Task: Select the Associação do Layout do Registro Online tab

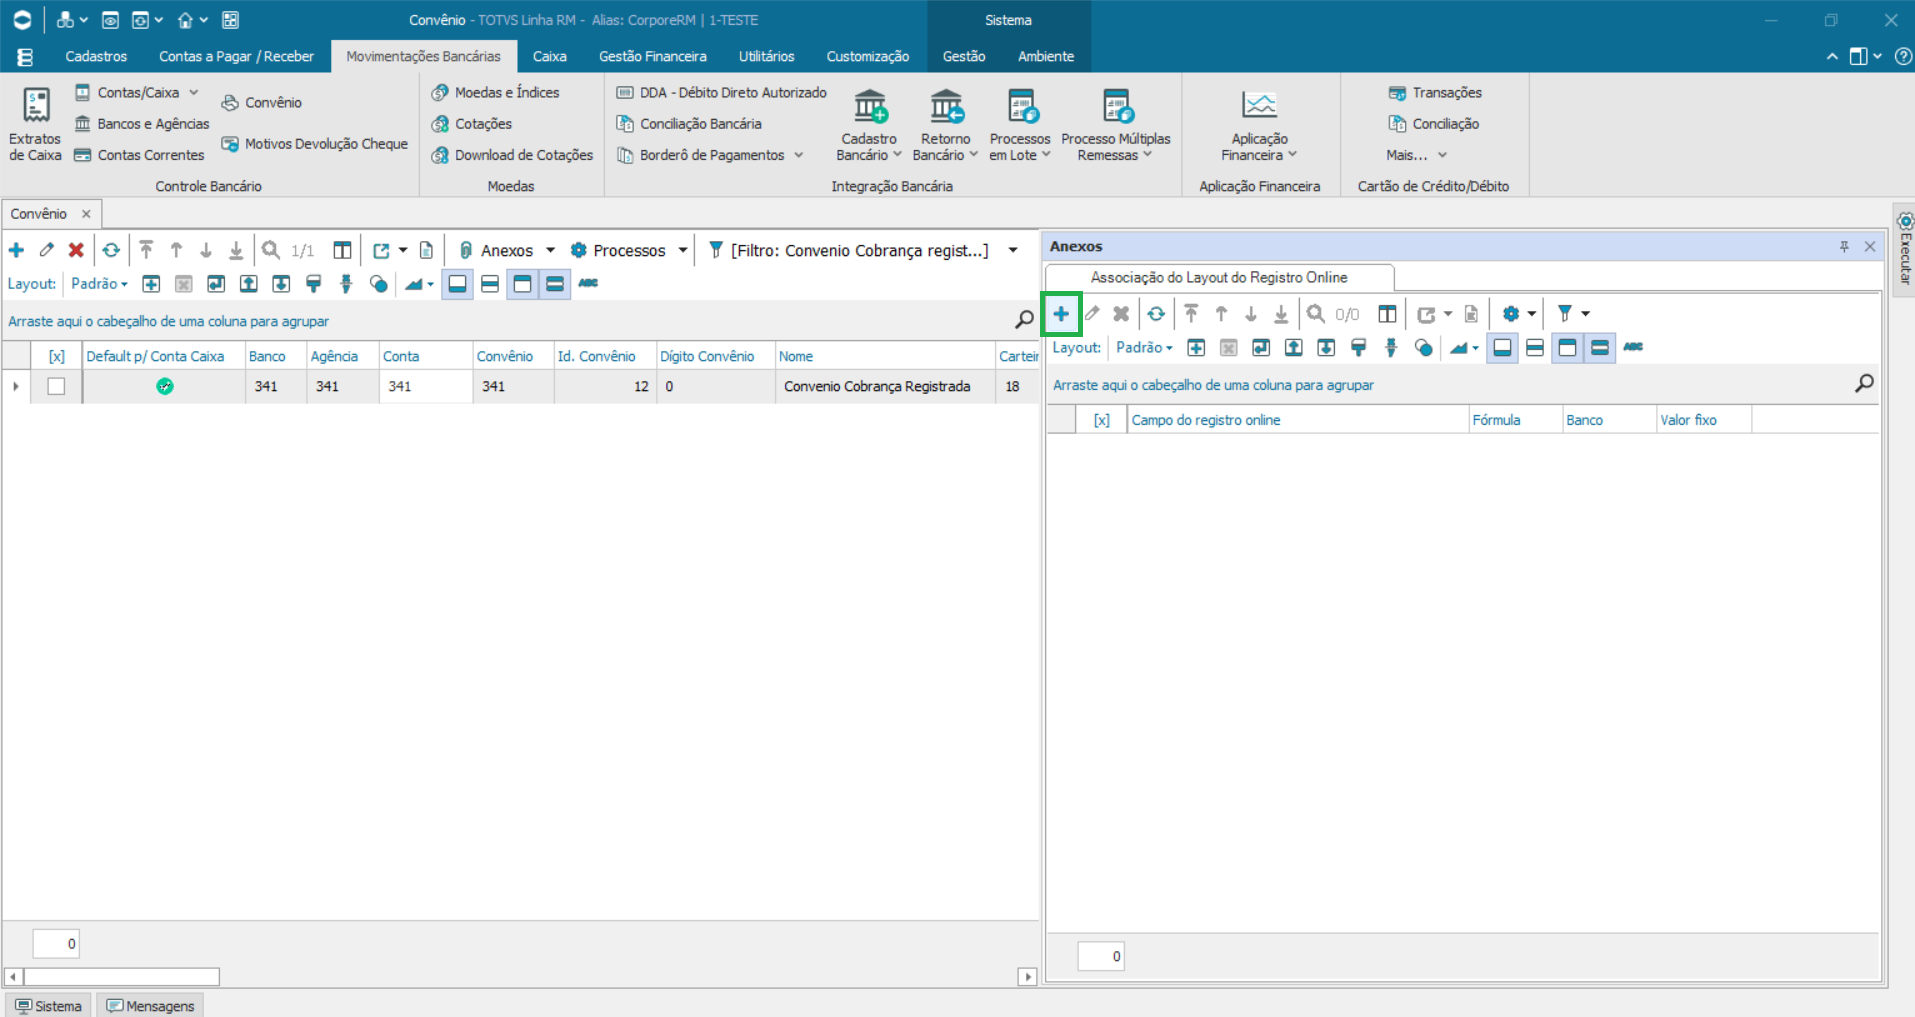Action: coord(1219,278)
